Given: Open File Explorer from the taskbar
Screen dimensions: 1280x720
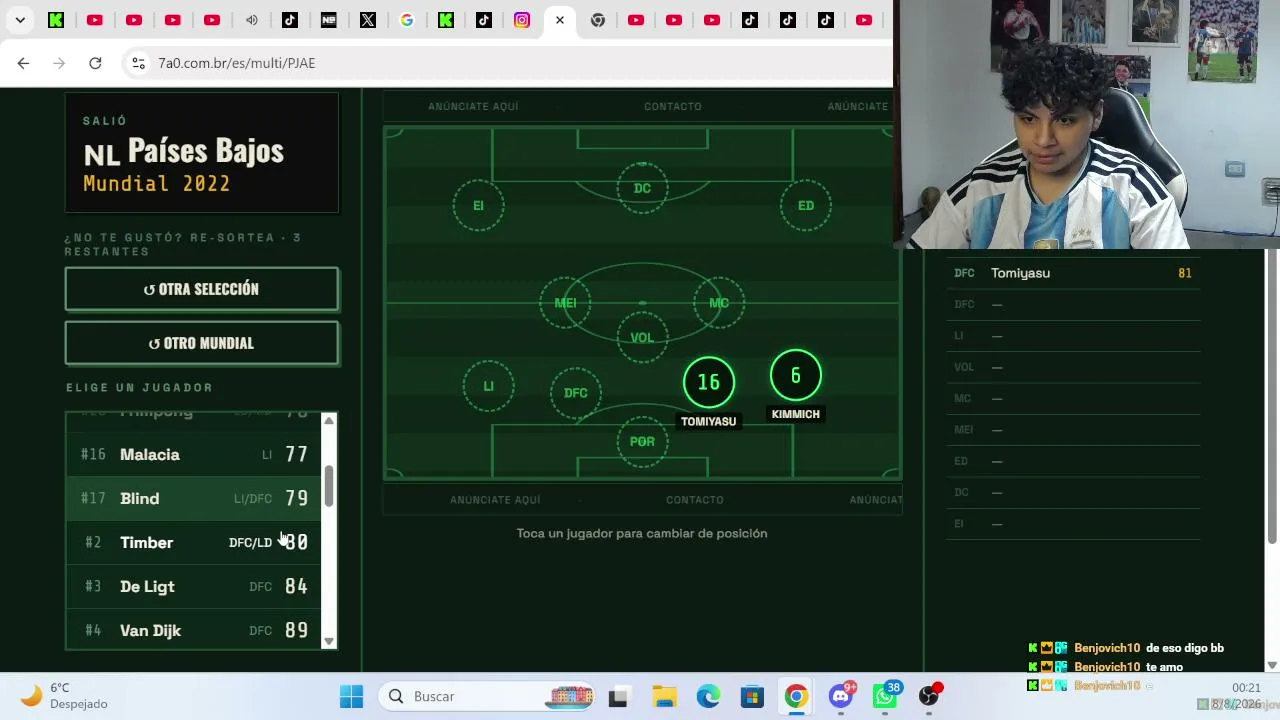Looking at the screenshot, I should [x=664, y=697].
